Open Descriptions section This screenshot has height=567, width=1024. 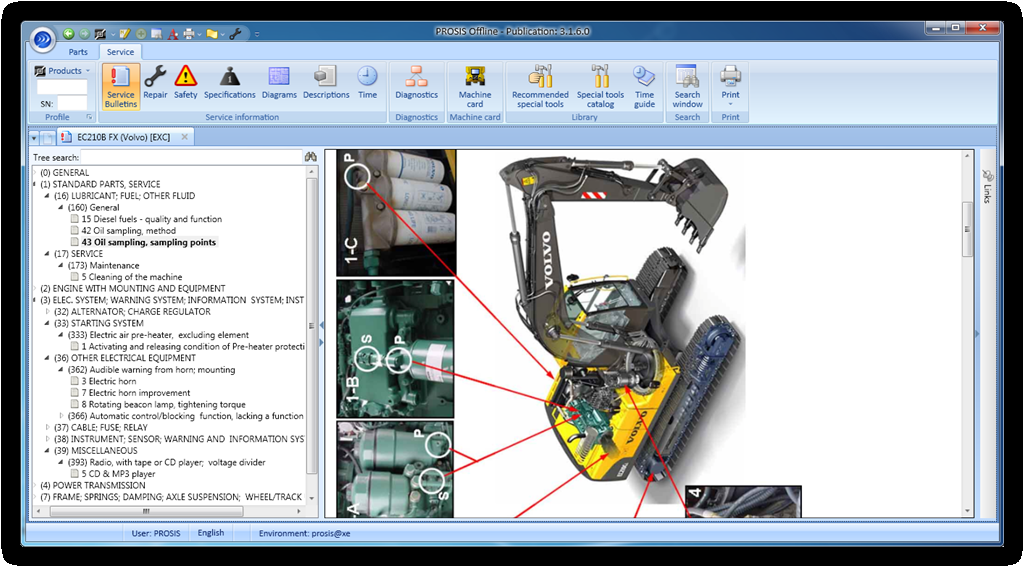(x=326, y=82)
